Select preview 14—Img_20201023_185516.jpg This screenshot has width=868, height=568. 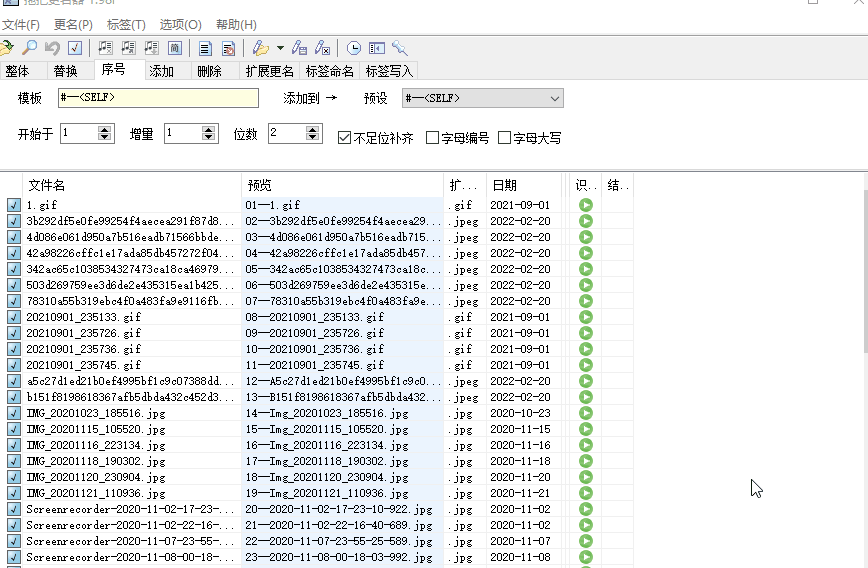[327, 414]
